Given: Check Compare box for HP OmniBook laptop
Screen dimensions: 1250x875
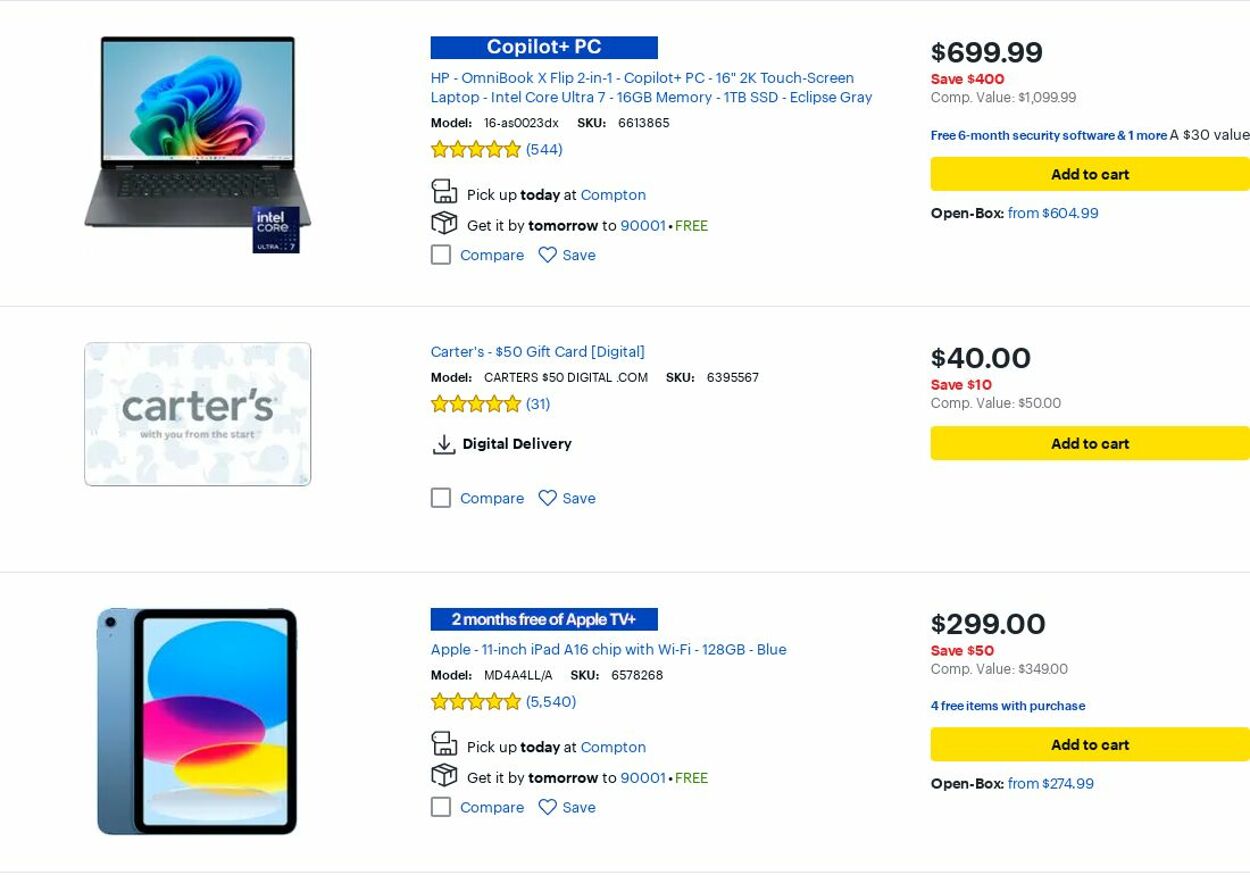Looking at the screenshot, I should (441, 255).
